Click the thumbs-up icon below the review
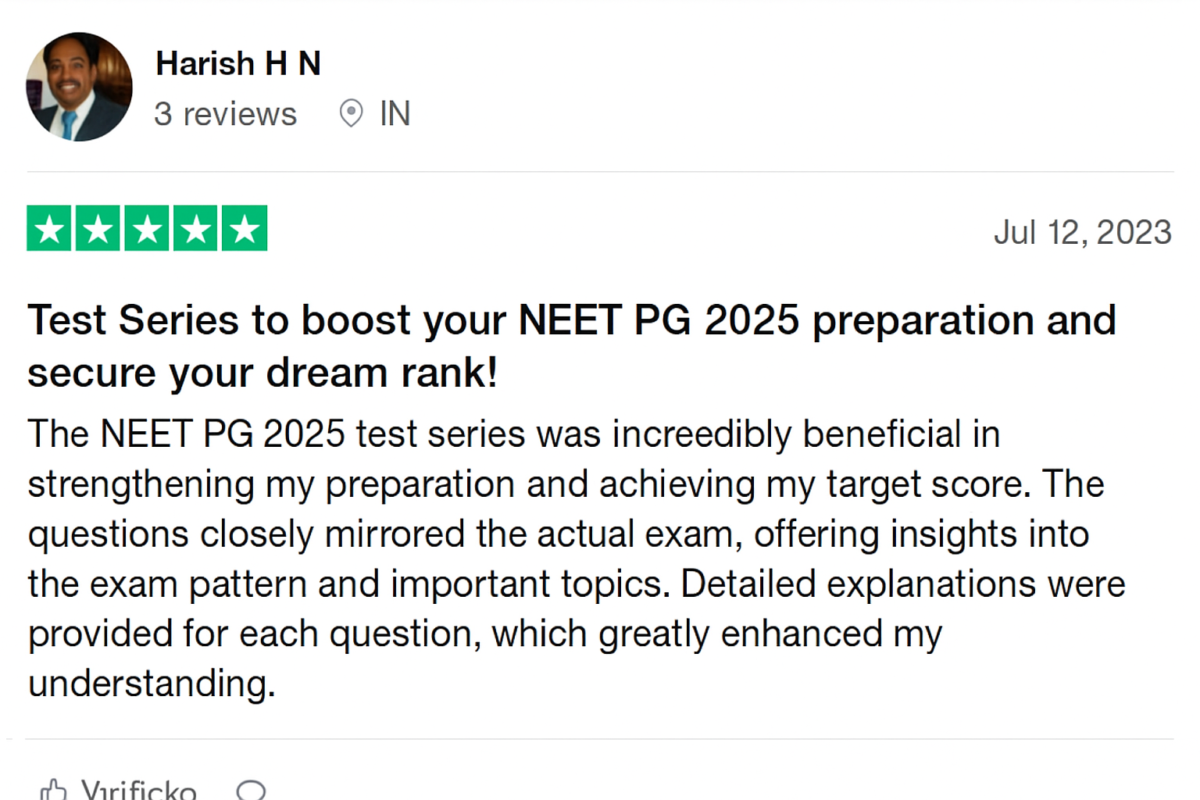The height and width of the screenshot is (800, 1200). (53, 791)
